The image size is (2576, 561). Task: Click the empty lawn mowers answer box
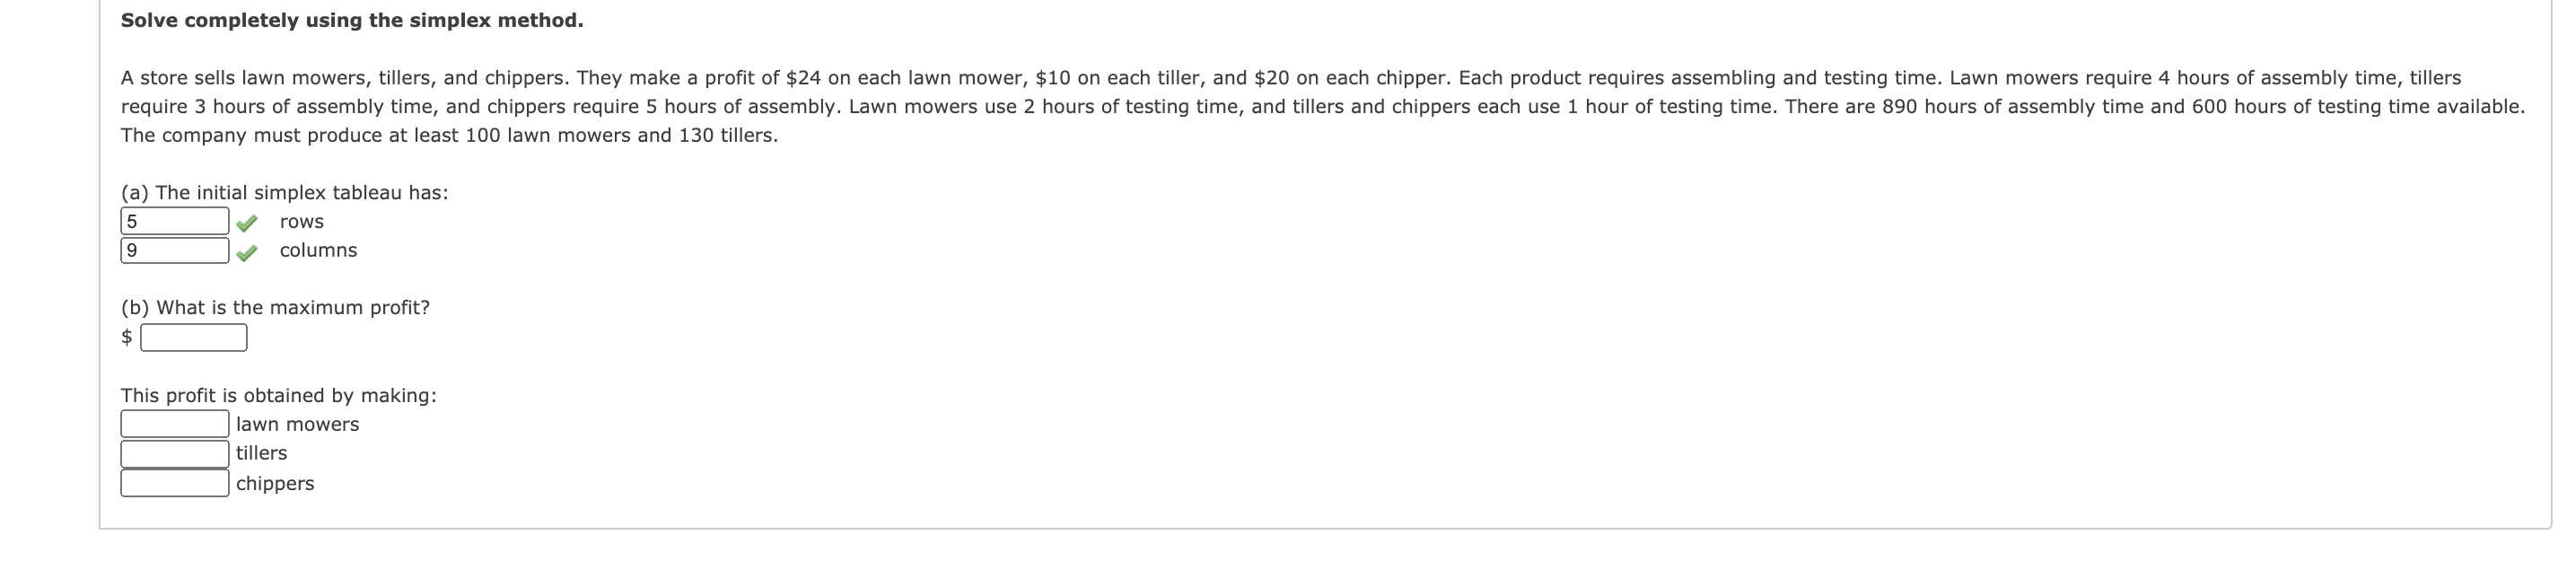click(175, 424)
